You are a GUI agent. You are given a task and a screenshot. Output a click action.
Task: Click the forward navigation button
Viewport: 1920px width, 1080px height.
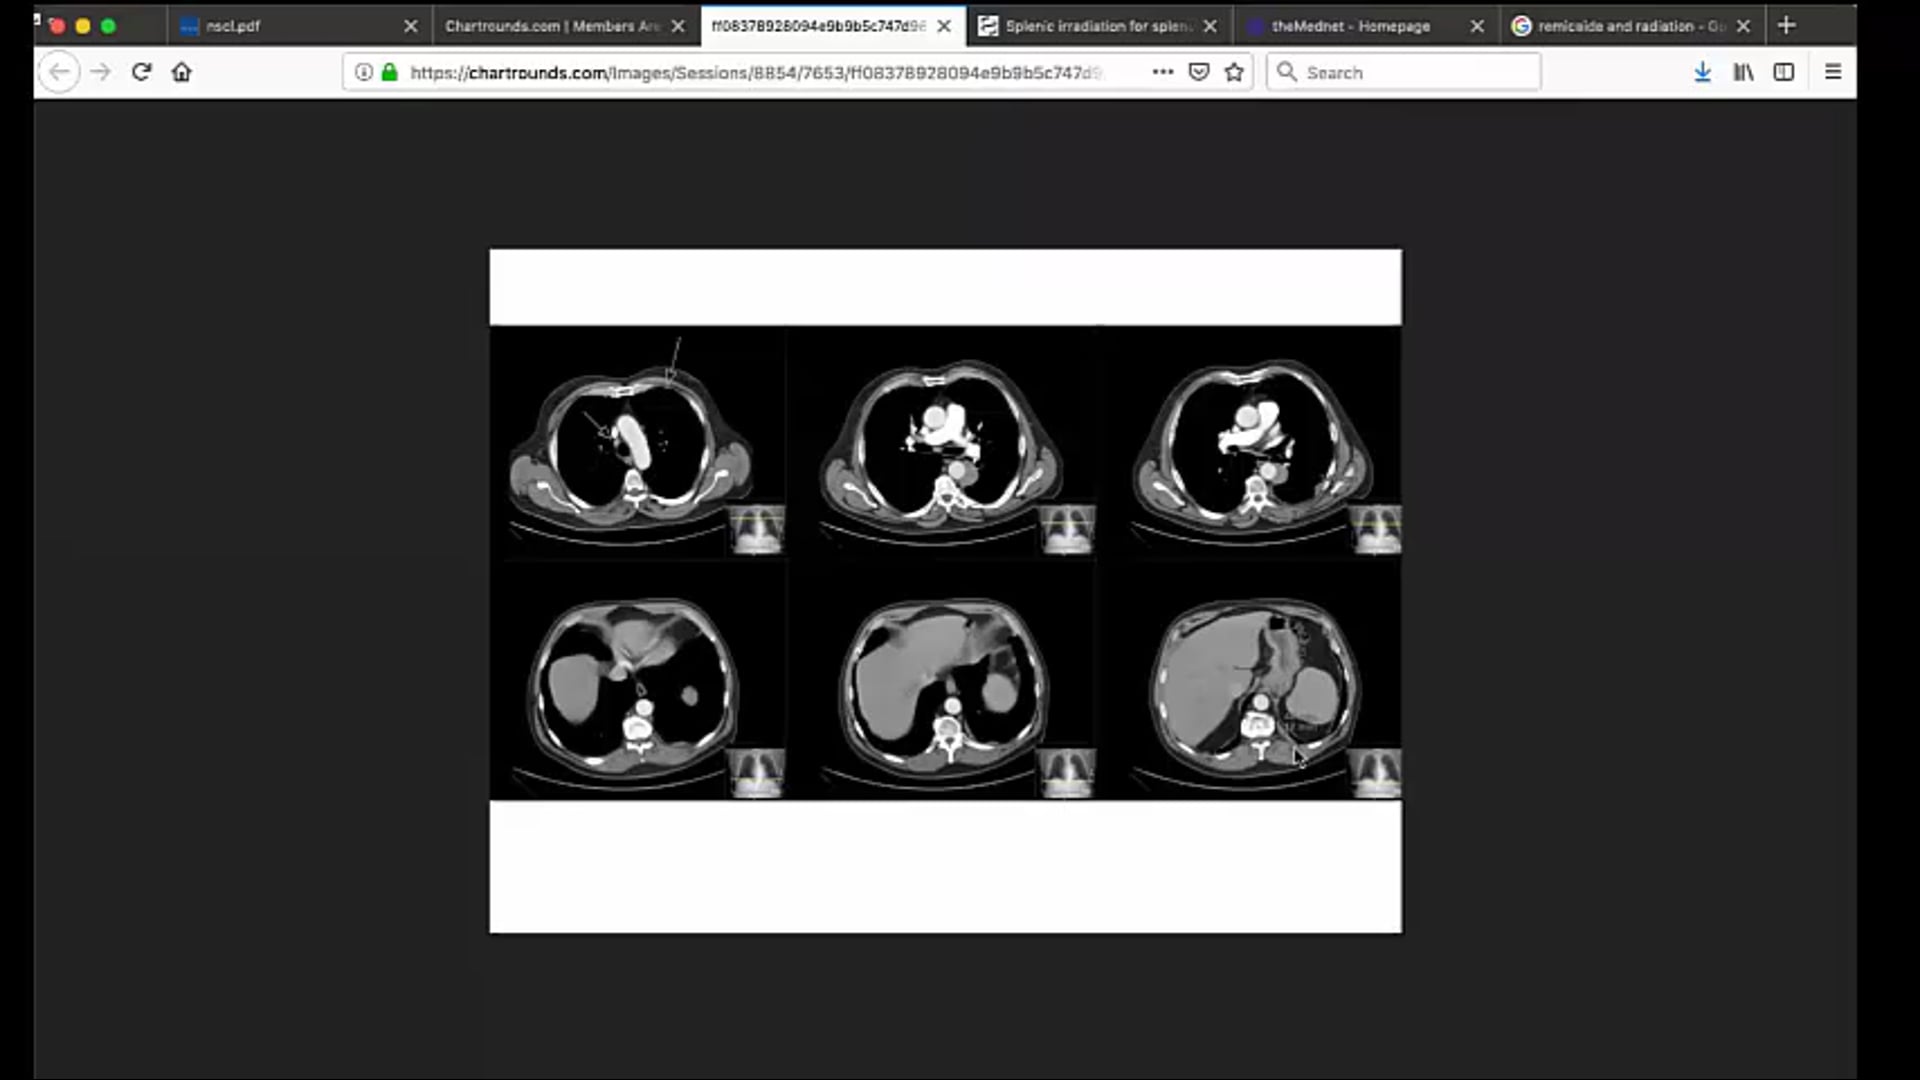[x=100, y=71]
